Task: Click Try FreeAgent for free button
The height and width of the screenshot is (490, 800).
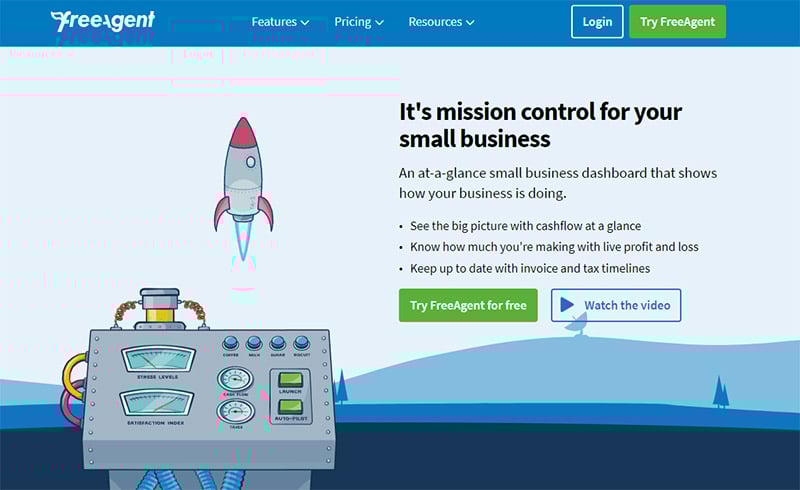Action: 468,305
